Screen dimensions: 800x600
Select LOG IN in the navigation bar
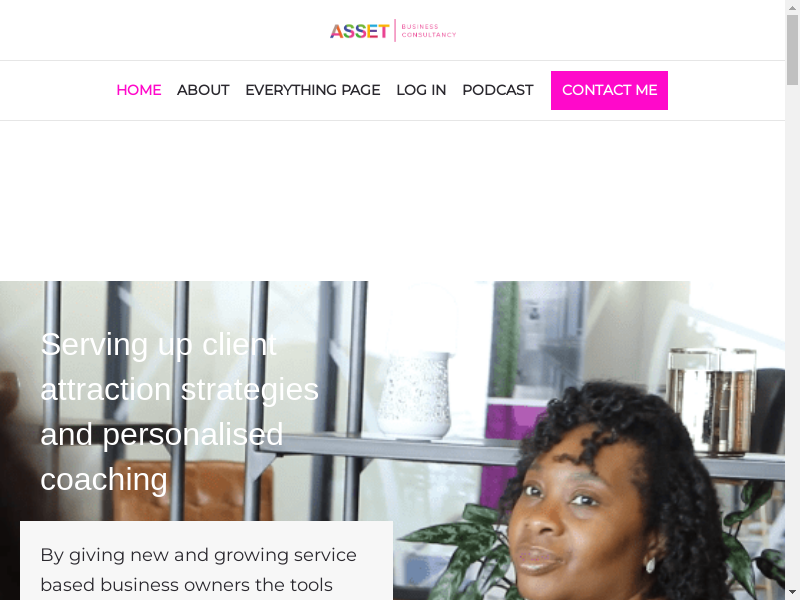click(421, 90)
